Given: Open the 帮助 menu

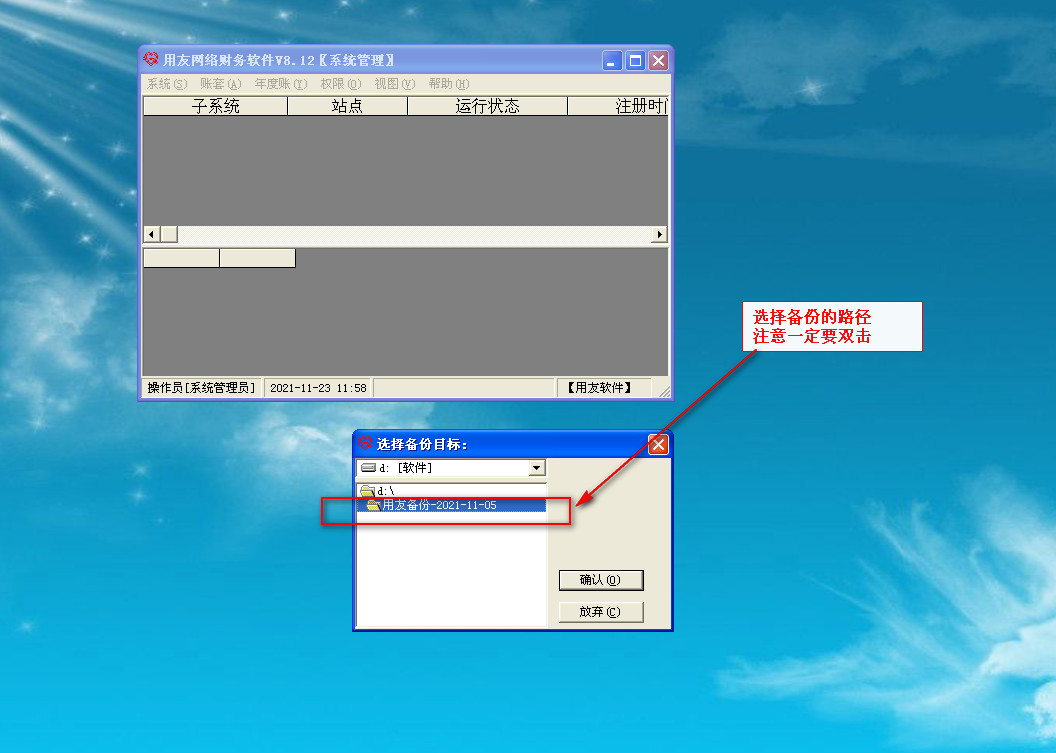Looking at the screenshot, I should [x=448, y=84].
